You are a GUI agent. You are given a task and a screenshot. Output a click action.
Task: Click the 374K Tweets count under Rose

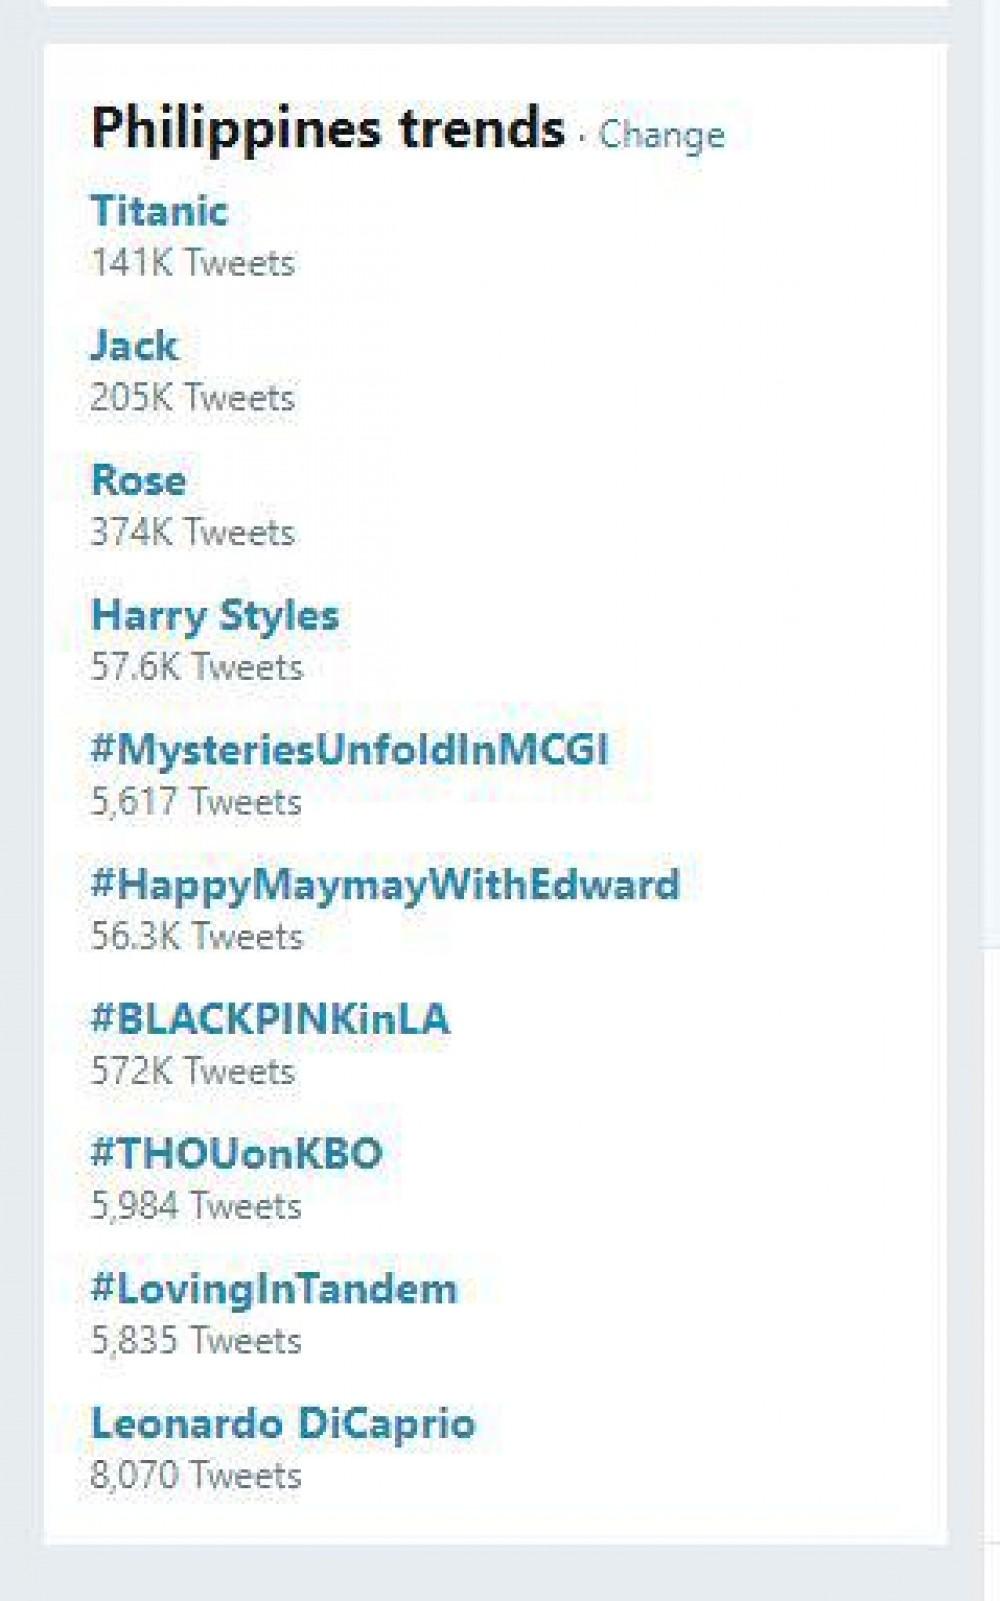[x=193, y=533]
